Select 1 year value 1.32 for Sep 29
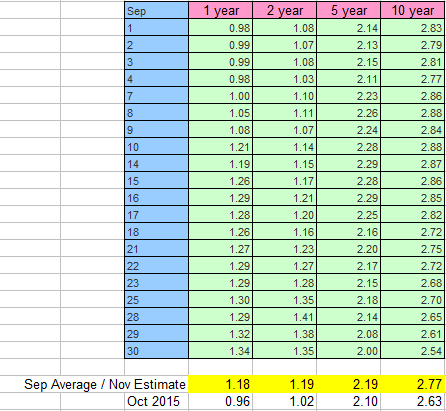Image resolution: width=446 pixels, height=411 pixels. [221, 333]
